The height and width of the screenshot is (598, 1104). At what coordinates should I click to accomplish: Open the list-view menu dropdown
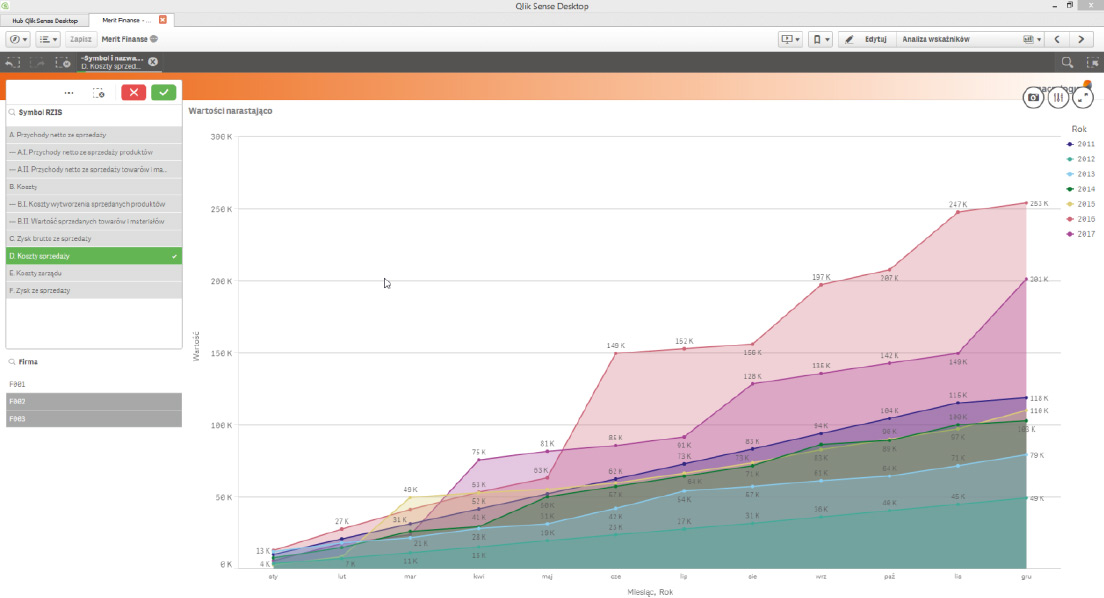(x=48, y=39)
